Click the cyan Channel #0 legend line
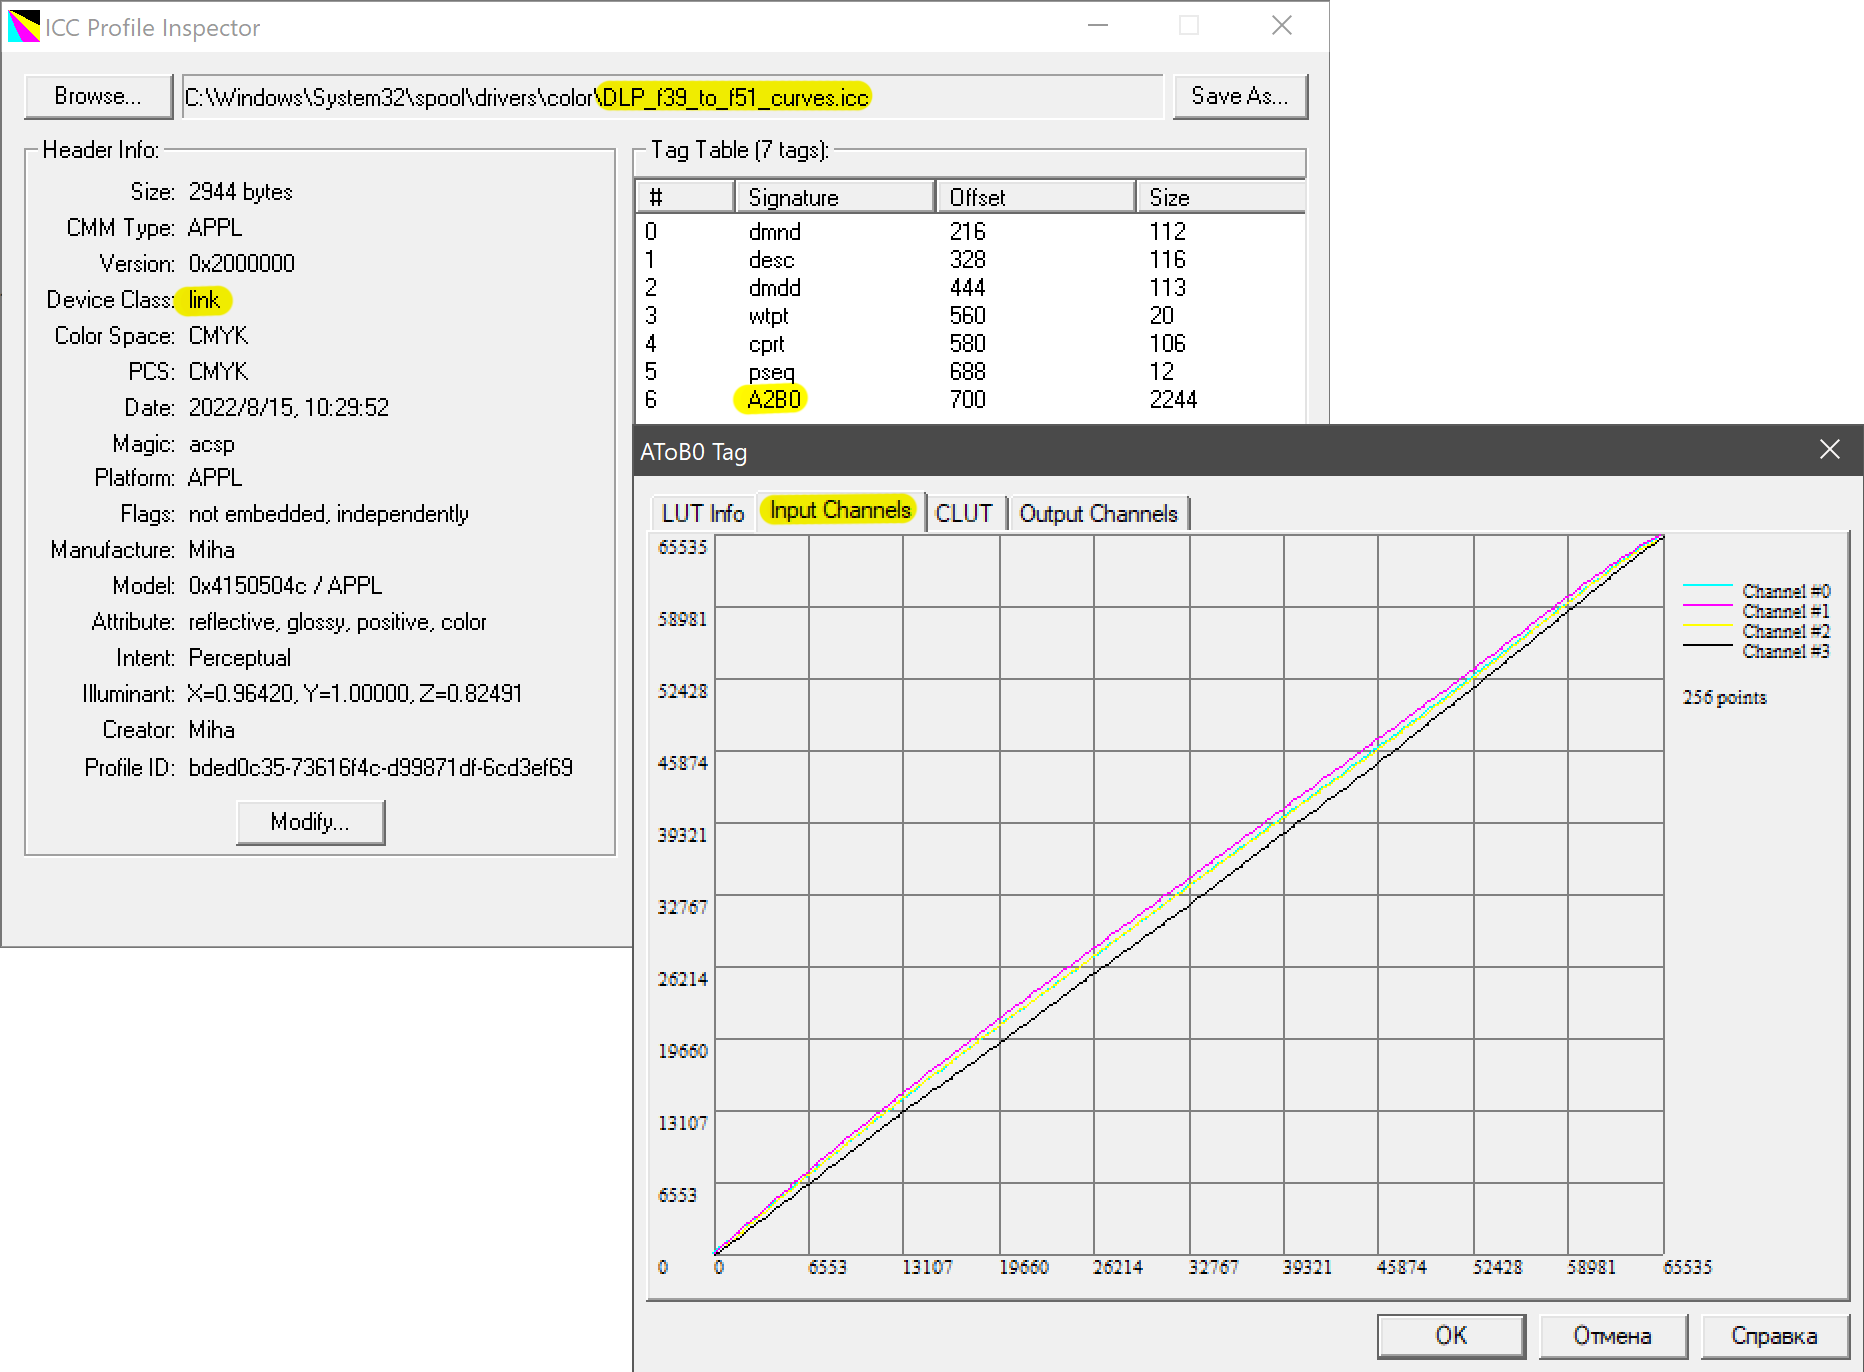The image size is (1864, 1372). [x=1707, y=586]
